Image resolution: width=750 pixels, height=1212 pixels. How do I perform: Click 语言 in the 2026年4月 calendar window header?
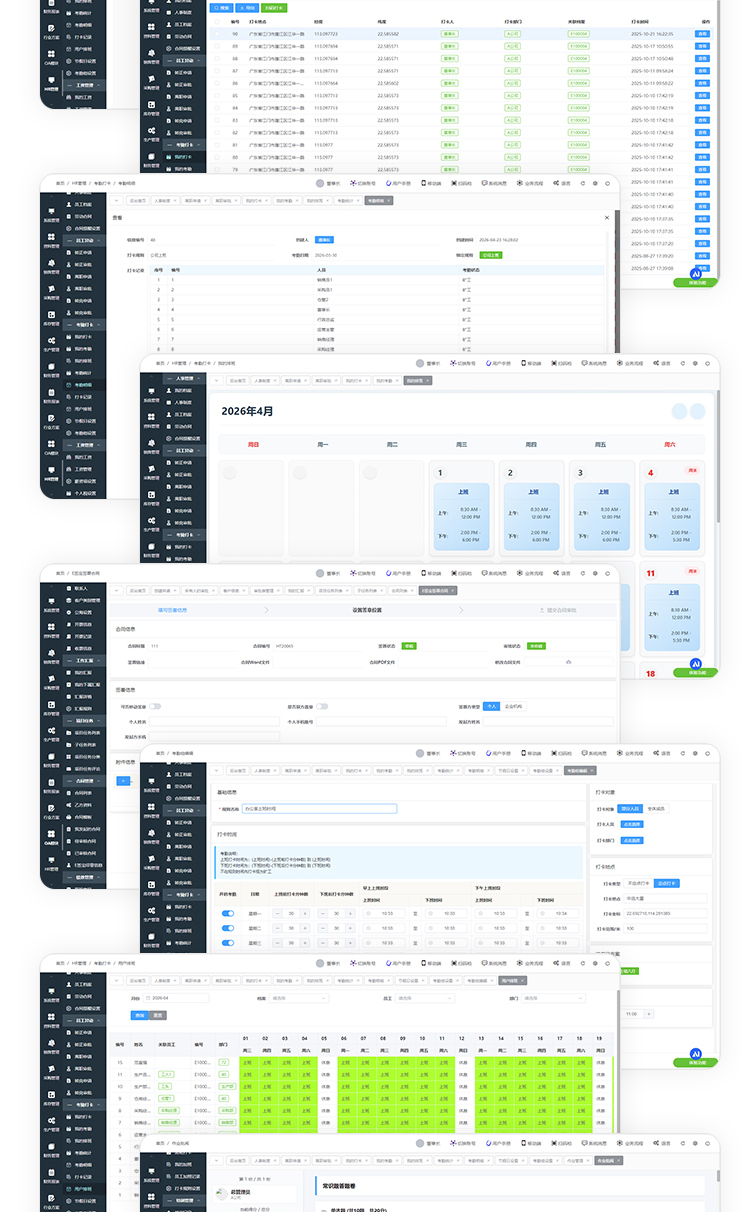662,363
